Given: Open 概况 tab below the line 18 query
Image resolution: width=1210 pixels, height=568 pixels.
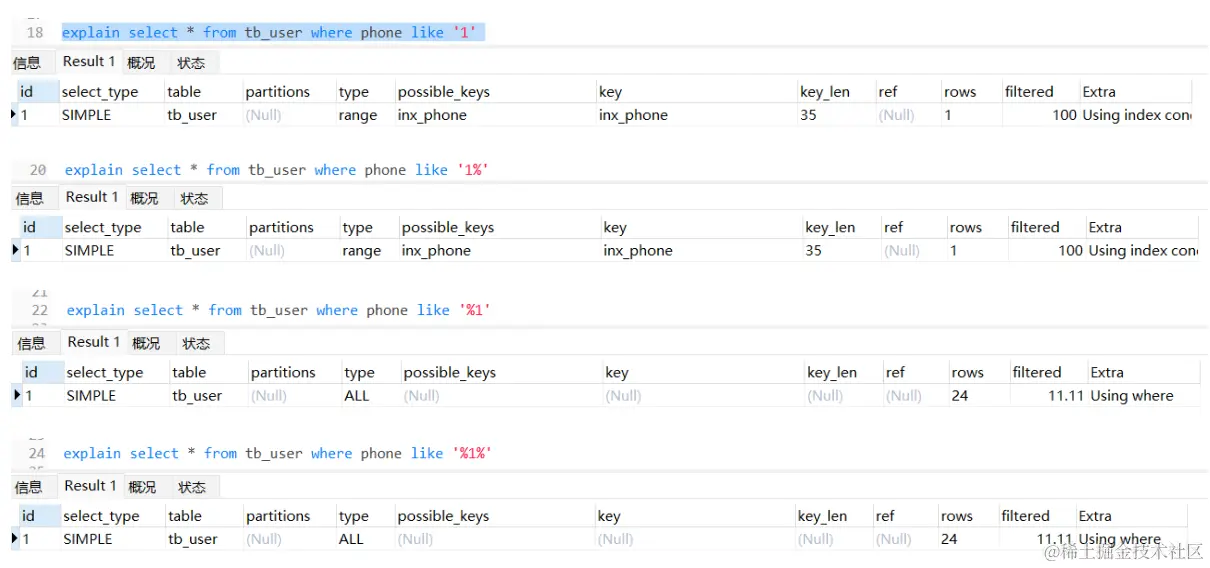Looking at the screenshot, I should point(142,62).
